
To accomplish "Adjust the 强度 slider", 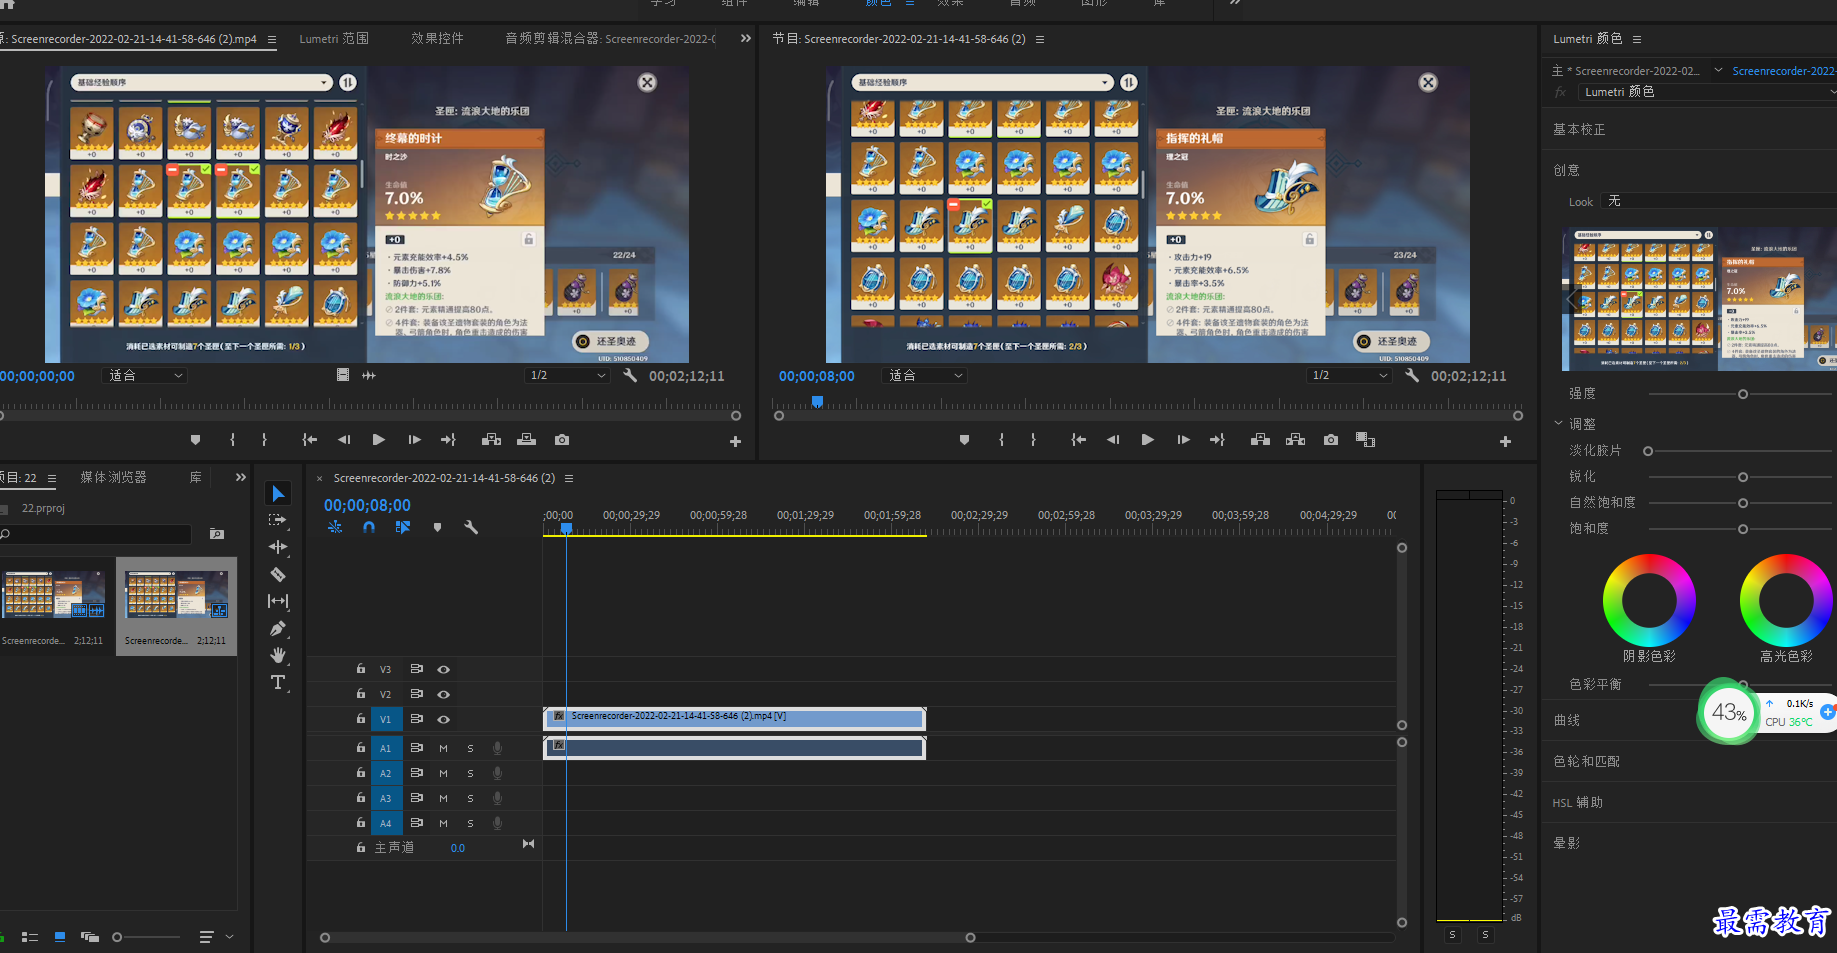I will (1742, 394).
